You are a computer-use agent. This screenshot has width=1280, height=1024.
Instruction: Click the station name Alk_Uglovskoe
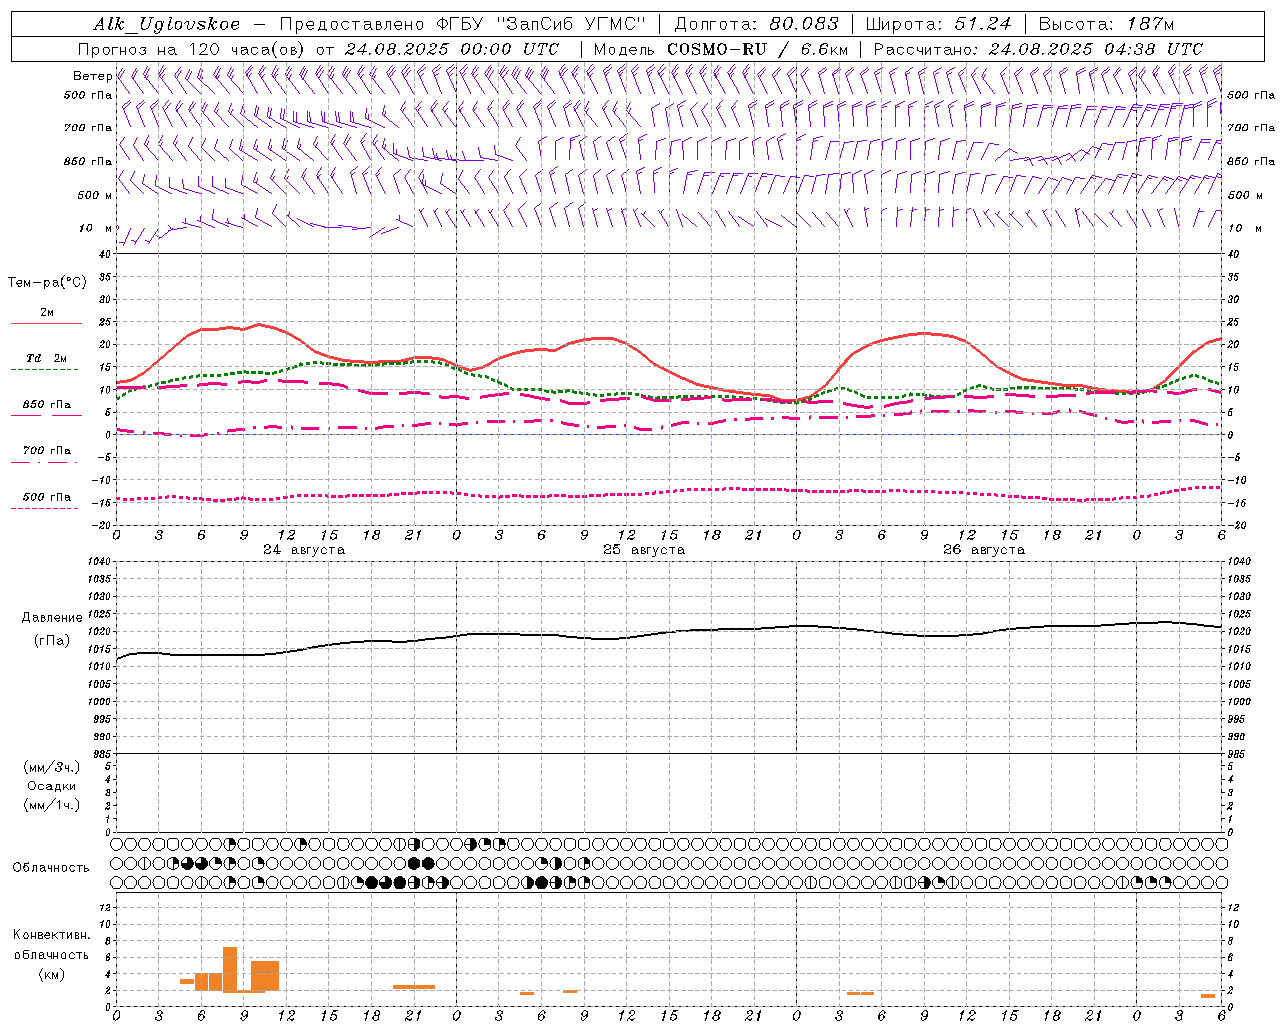[x=167, y=24]
